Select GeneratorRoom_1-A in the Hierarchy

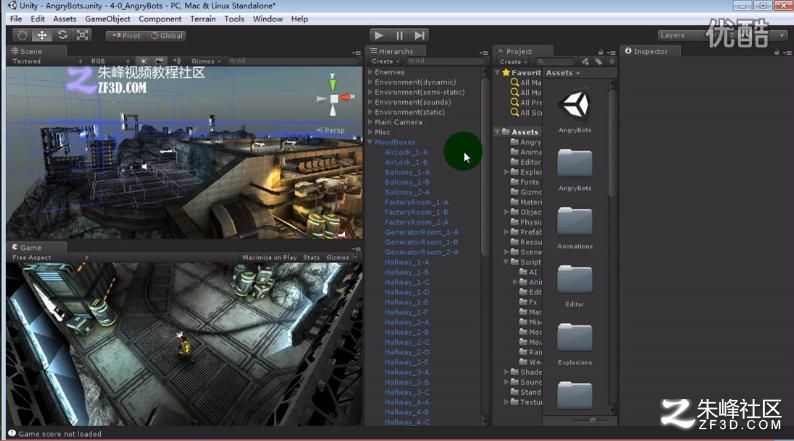pos(421,232)
